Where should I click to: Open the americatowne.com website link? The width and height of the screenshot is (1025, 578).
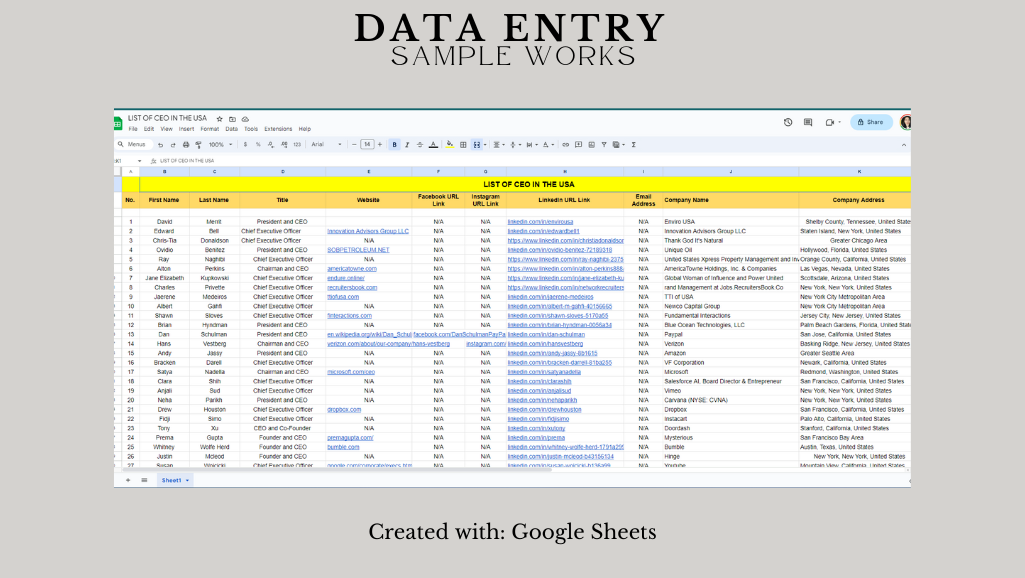coord(352,269)
